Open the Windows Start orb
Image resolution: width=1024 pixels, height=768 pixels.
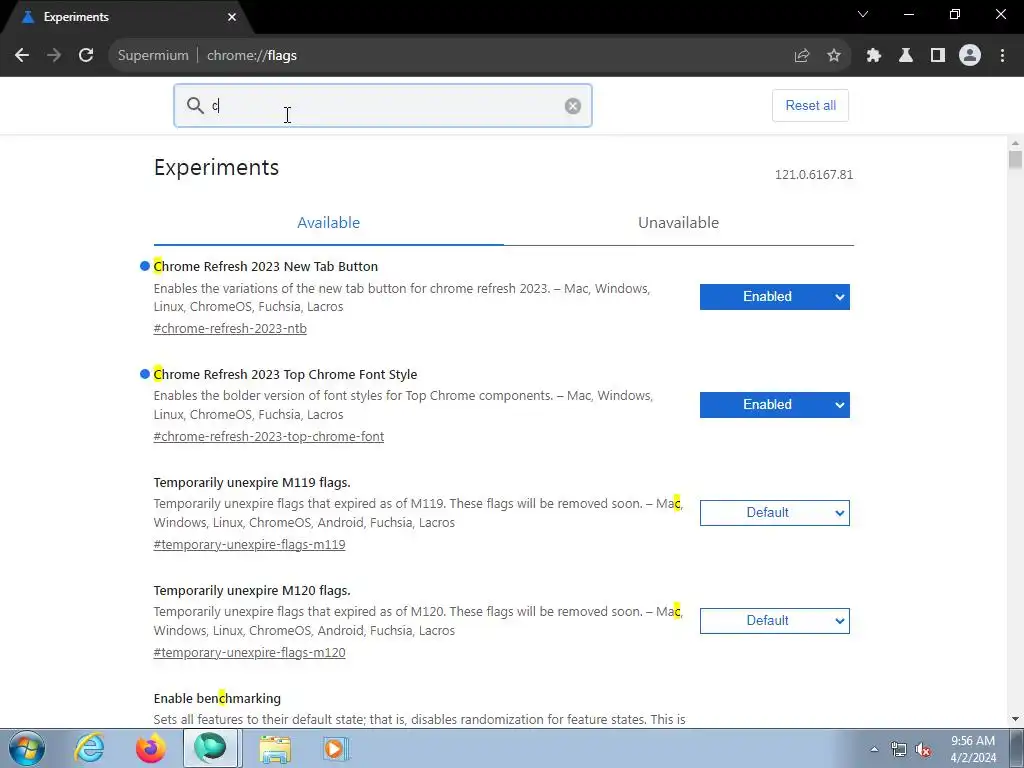click(x=27, y=748)
